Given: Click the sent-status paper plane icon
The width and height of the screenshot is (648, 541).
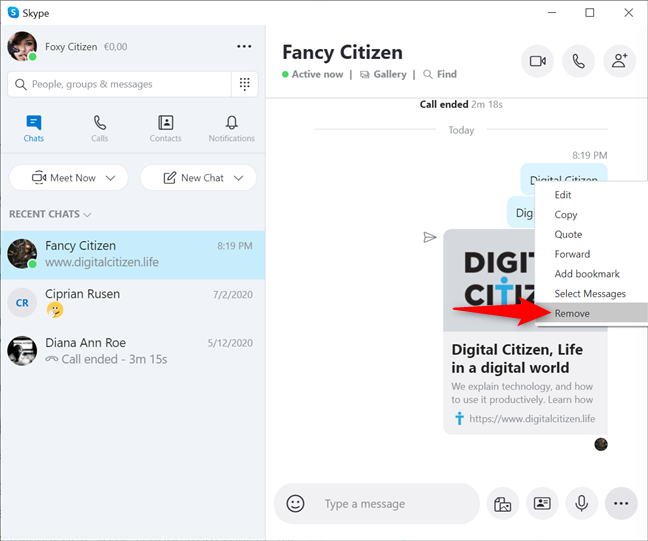Looking at the screenshot, I should (x=430, y=237).
